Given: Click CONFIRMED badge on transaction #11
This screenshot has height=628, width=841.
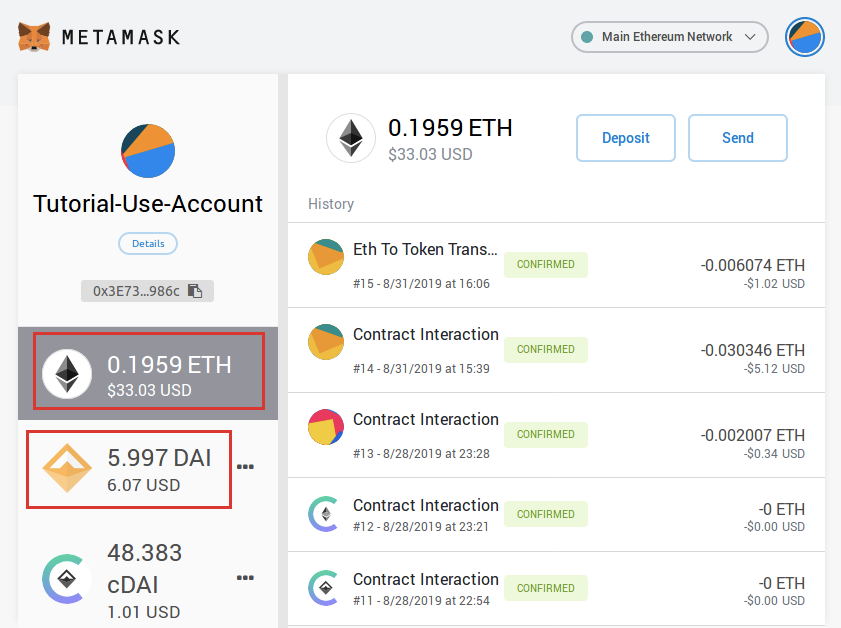Looking at the screenshot, I should tap(545, 588).
